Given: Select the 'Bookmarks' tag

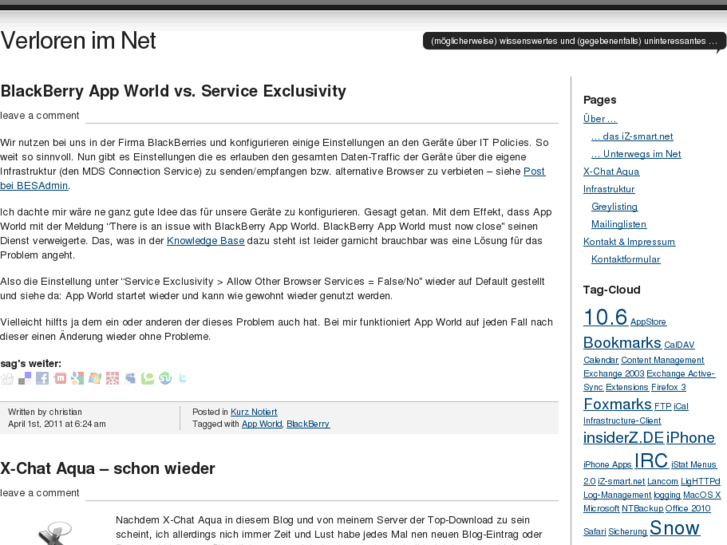Looking at the screenshot, I should pyautogui.click(x=622, y=343).
